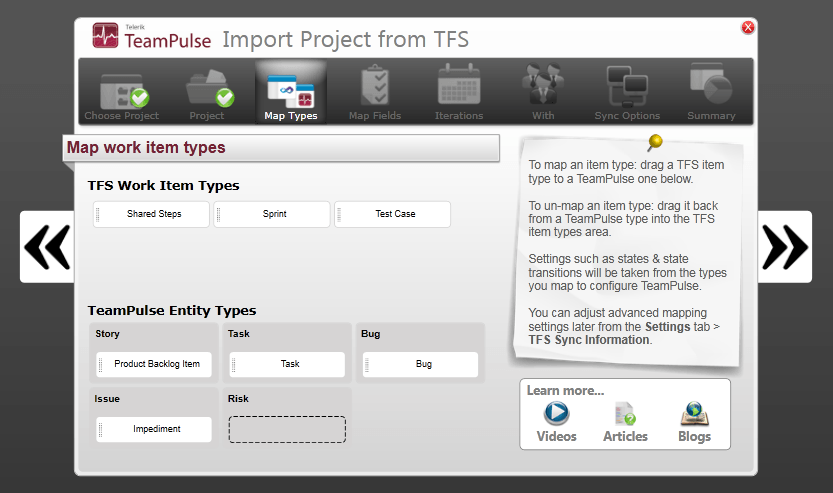Viewport: 833px width, 493px height.
Task: Select the Impediment item under Issue
Action: click(154, 429)
